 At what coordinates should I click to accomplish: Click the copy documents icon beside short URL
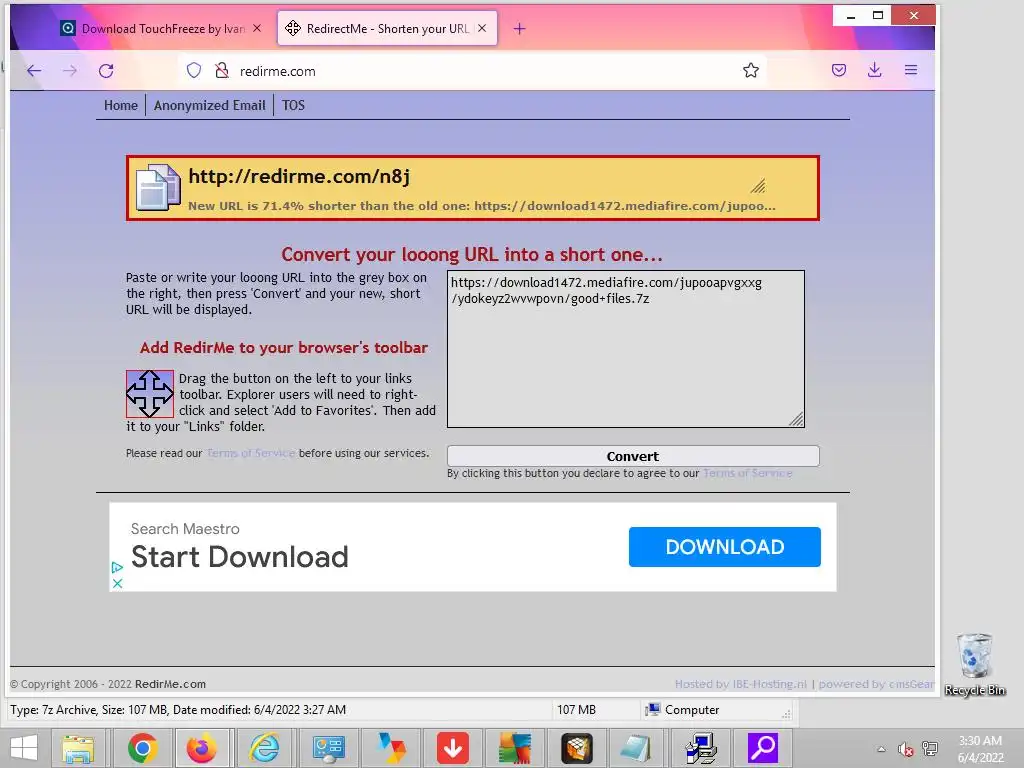(x=157, y=187)
